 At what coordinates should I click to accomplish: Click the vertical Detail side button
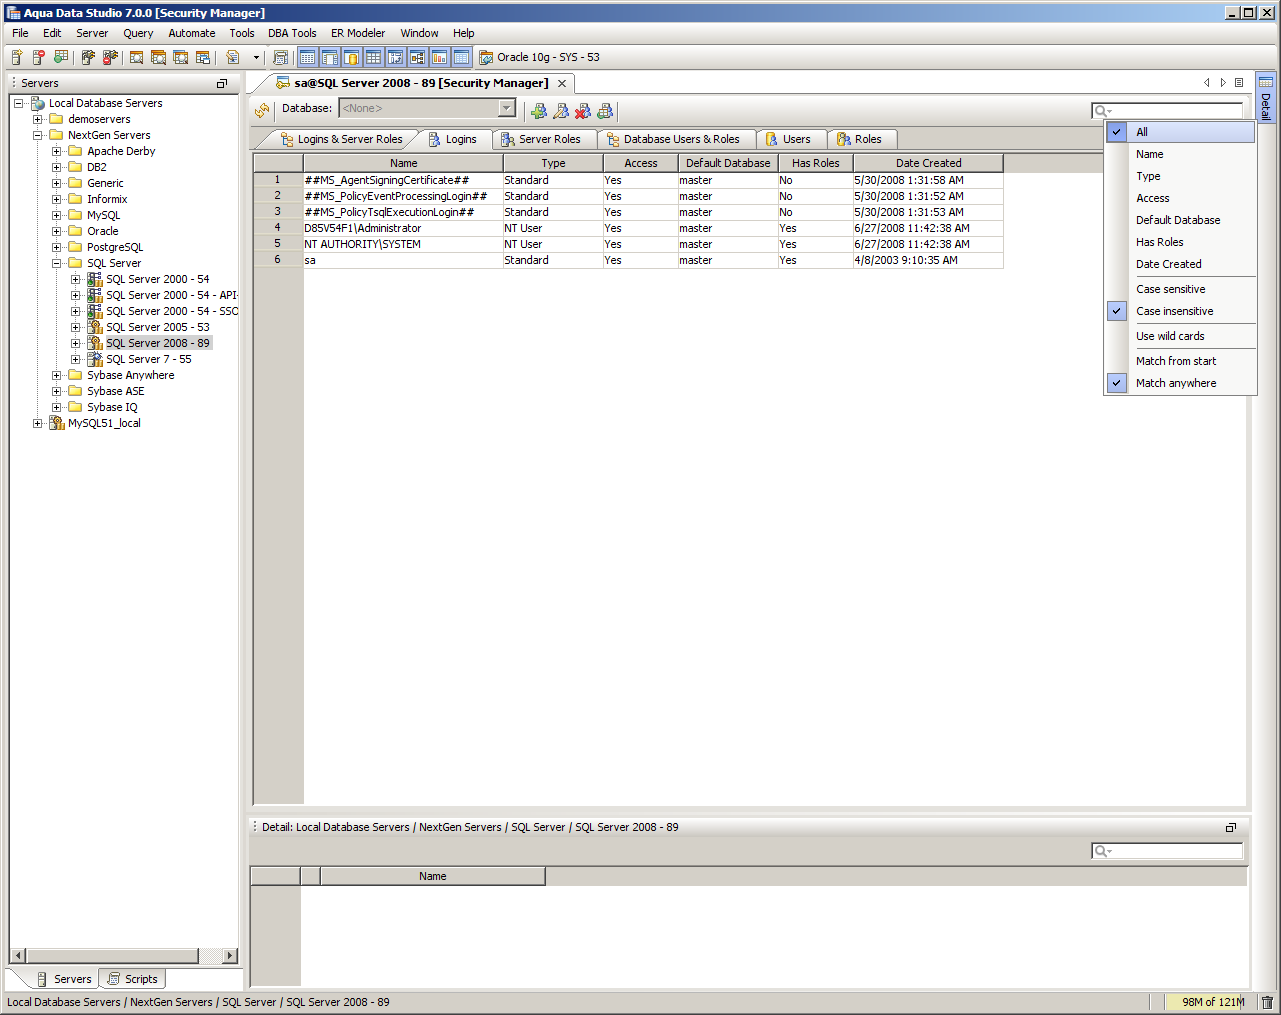1266,97
